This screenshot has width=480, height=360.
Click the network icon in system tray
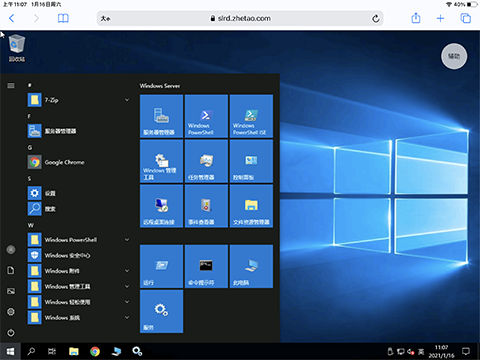tap(401, 352)
